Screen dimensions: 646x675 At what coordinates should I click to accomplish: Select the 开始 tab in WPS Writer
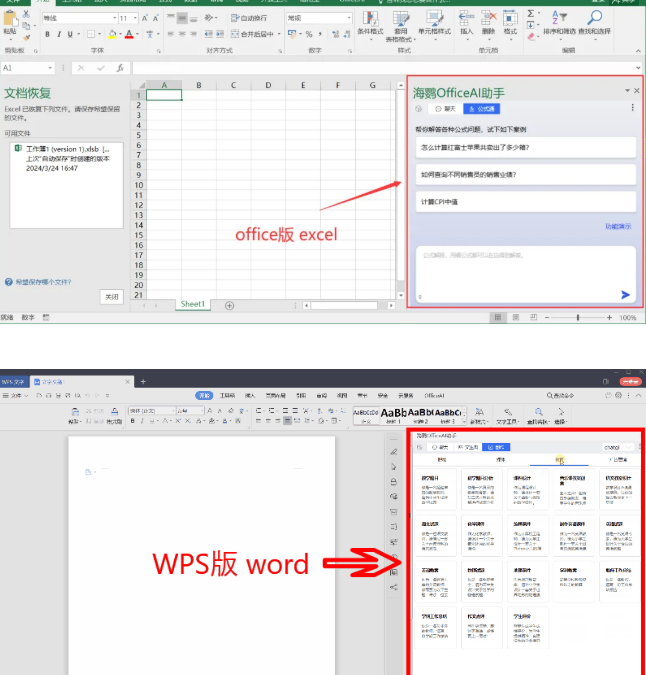click(x=204, y=395)
